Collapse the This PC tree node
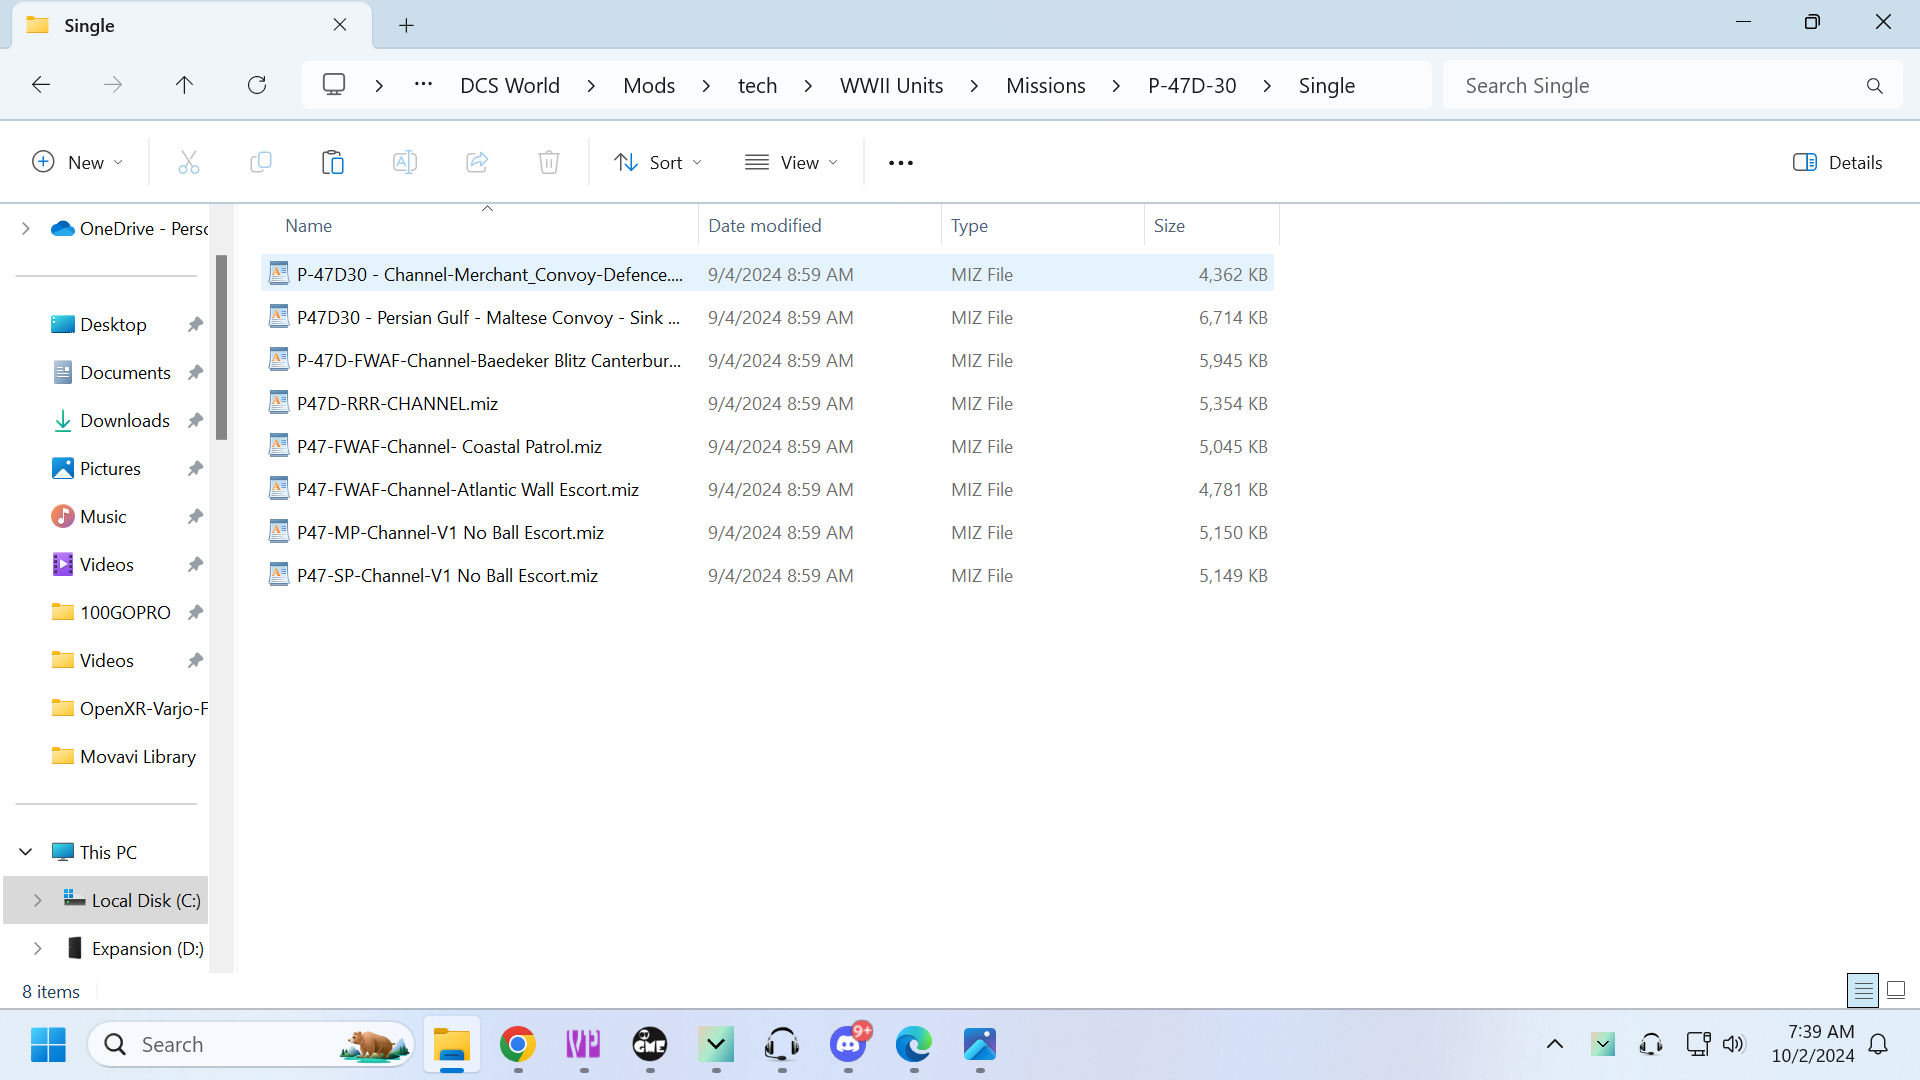The image size is (1920, 1080). click(26, 852)
